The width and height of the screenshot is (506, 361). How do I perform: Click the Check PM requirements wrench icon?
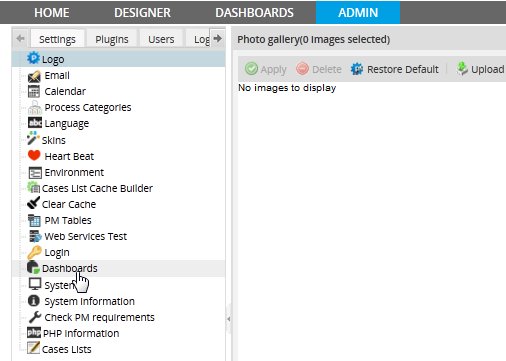(35, 317)
